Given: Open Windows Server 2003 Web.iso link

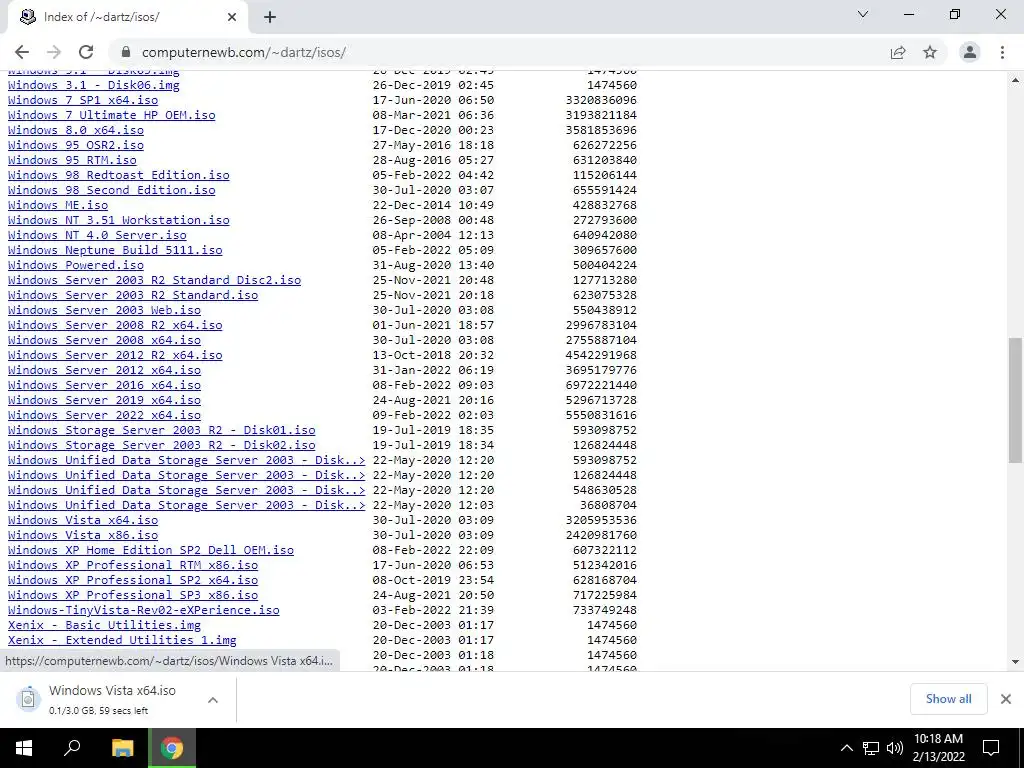Looking at the screenshot, I should click(104, 310).
